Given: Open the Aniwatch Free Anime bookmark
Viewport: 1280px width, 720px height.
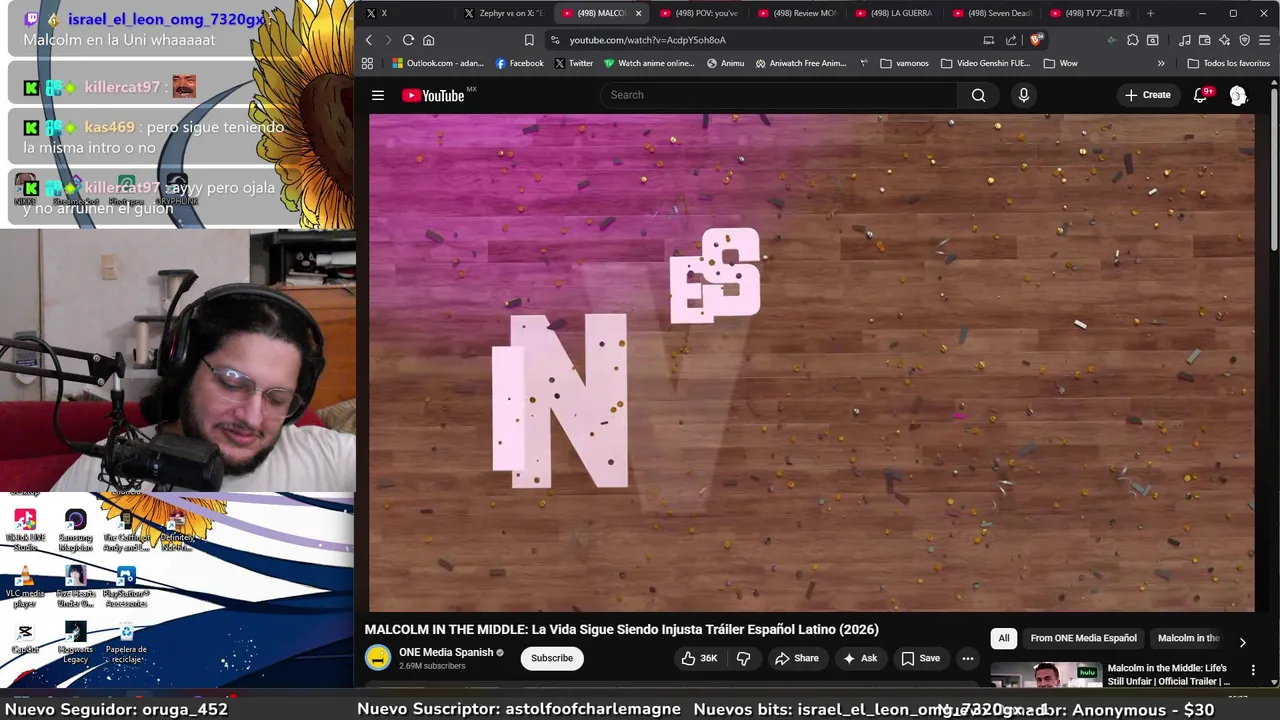Looking at the screenshot, I should coord(801,63).
